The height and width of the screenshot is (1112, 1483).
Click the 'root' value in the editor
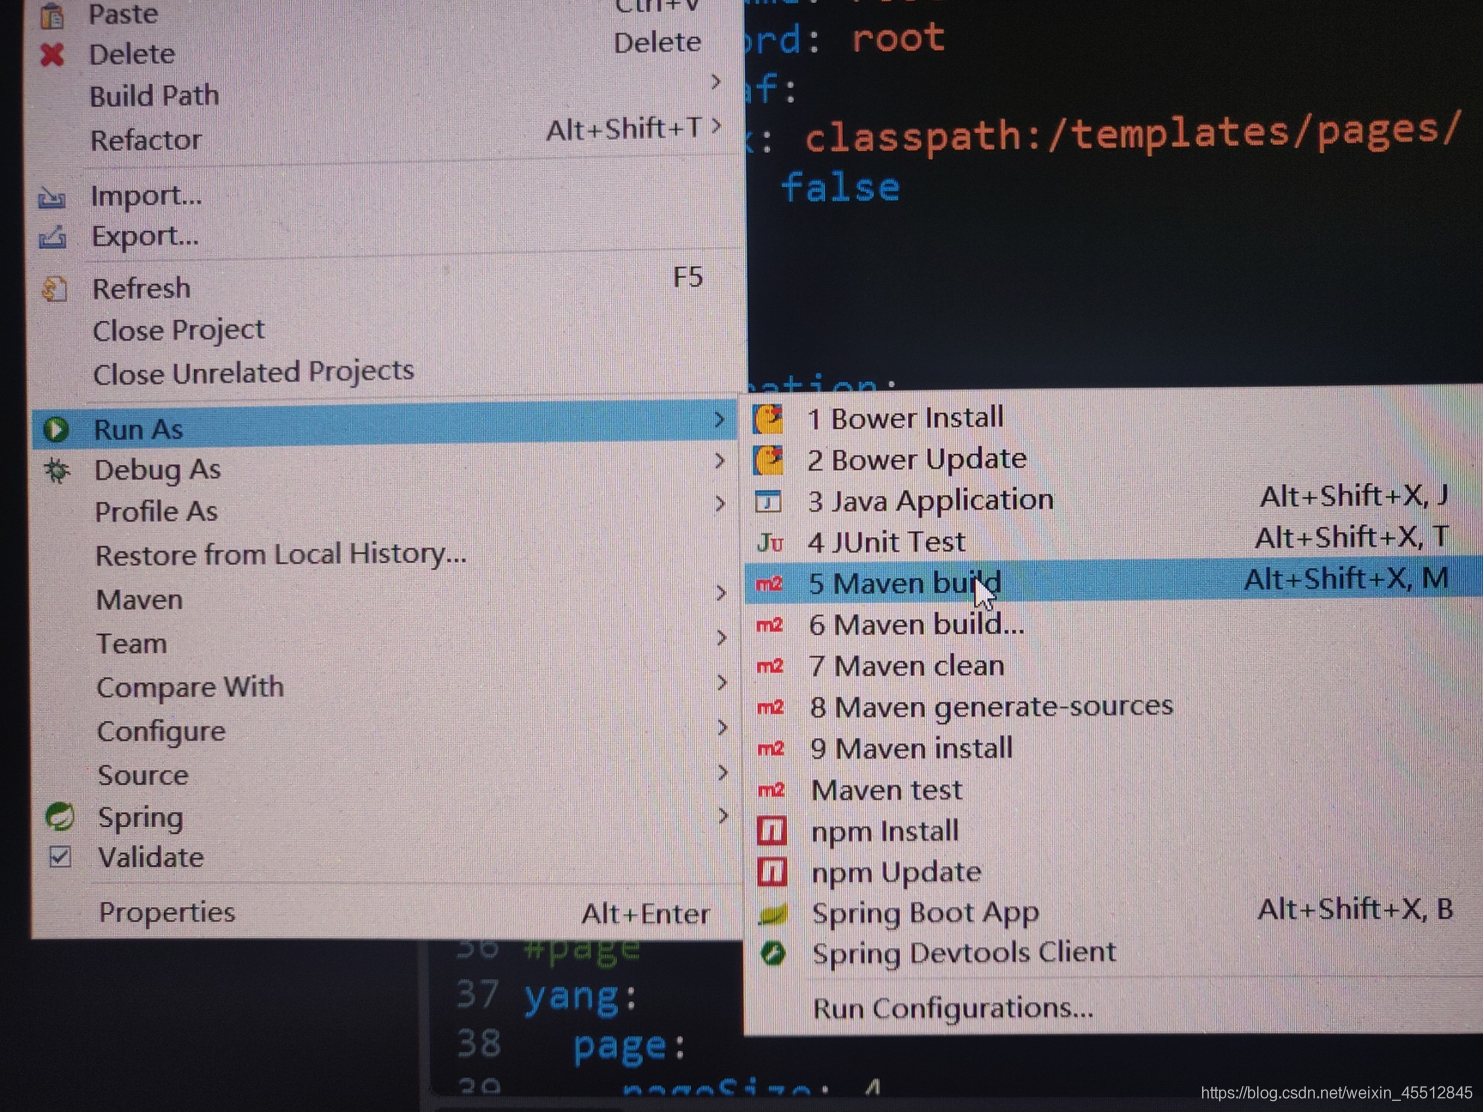(898, 39)
